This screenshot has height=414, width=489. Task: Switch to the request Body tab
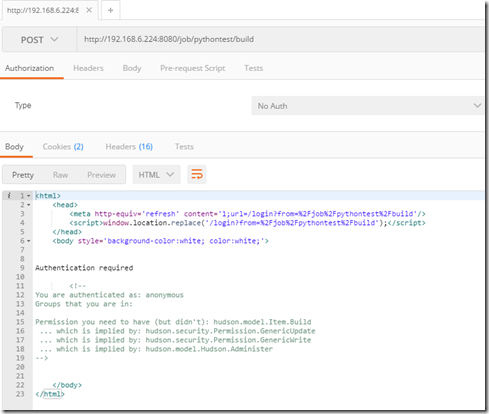[132, 68]
